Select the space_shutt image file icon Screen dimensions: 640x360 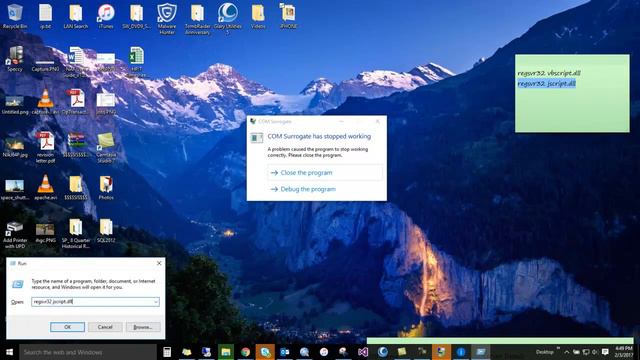click(15, 189)
